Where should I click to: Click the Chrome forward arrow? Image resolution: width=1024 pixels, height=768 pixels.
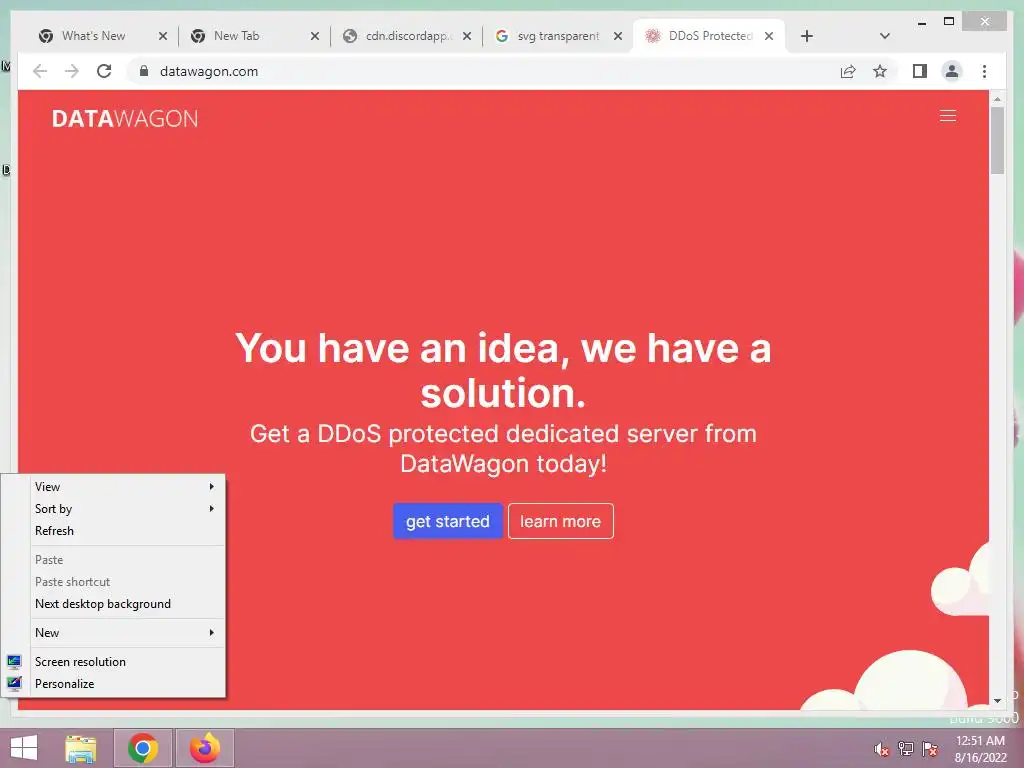point(72,71)
